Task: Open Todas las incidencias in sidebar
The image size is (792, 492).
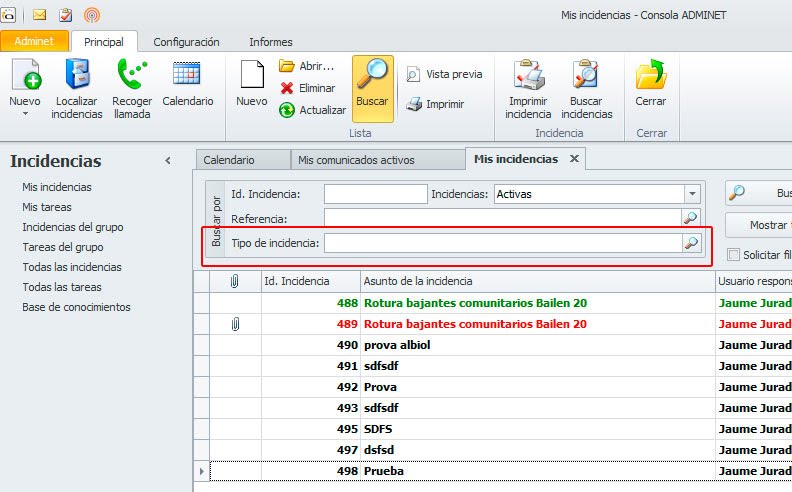Action: click(72, 267)
